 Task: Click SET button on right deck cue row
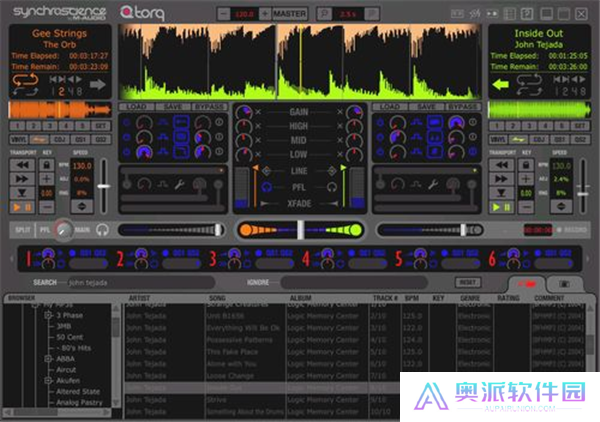pyautogui.click(x=580, y=126)
